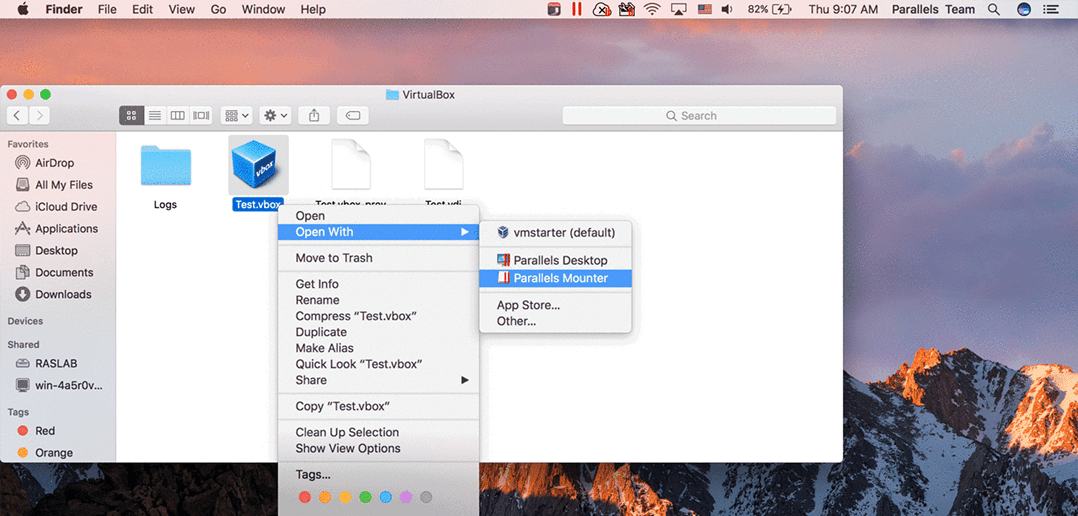Select RASLAB shared server
This screenshot has height=516, width=1078.
[54, 363]
